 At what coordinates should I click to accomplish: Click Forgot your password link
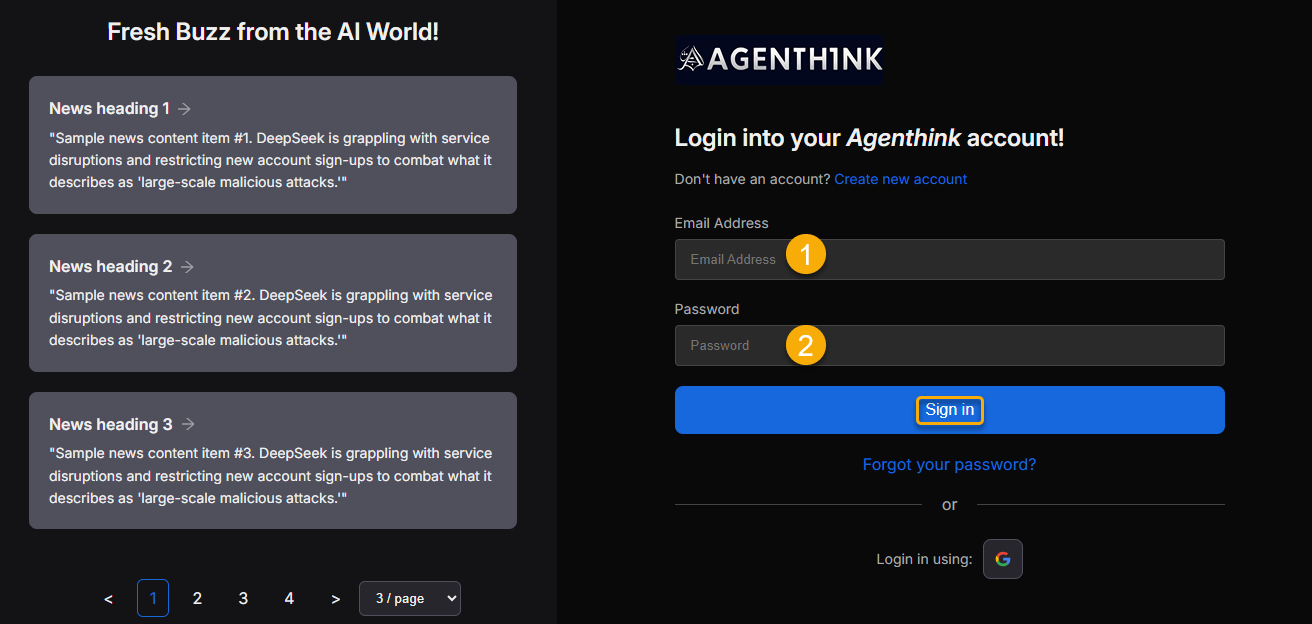point(949,465)
